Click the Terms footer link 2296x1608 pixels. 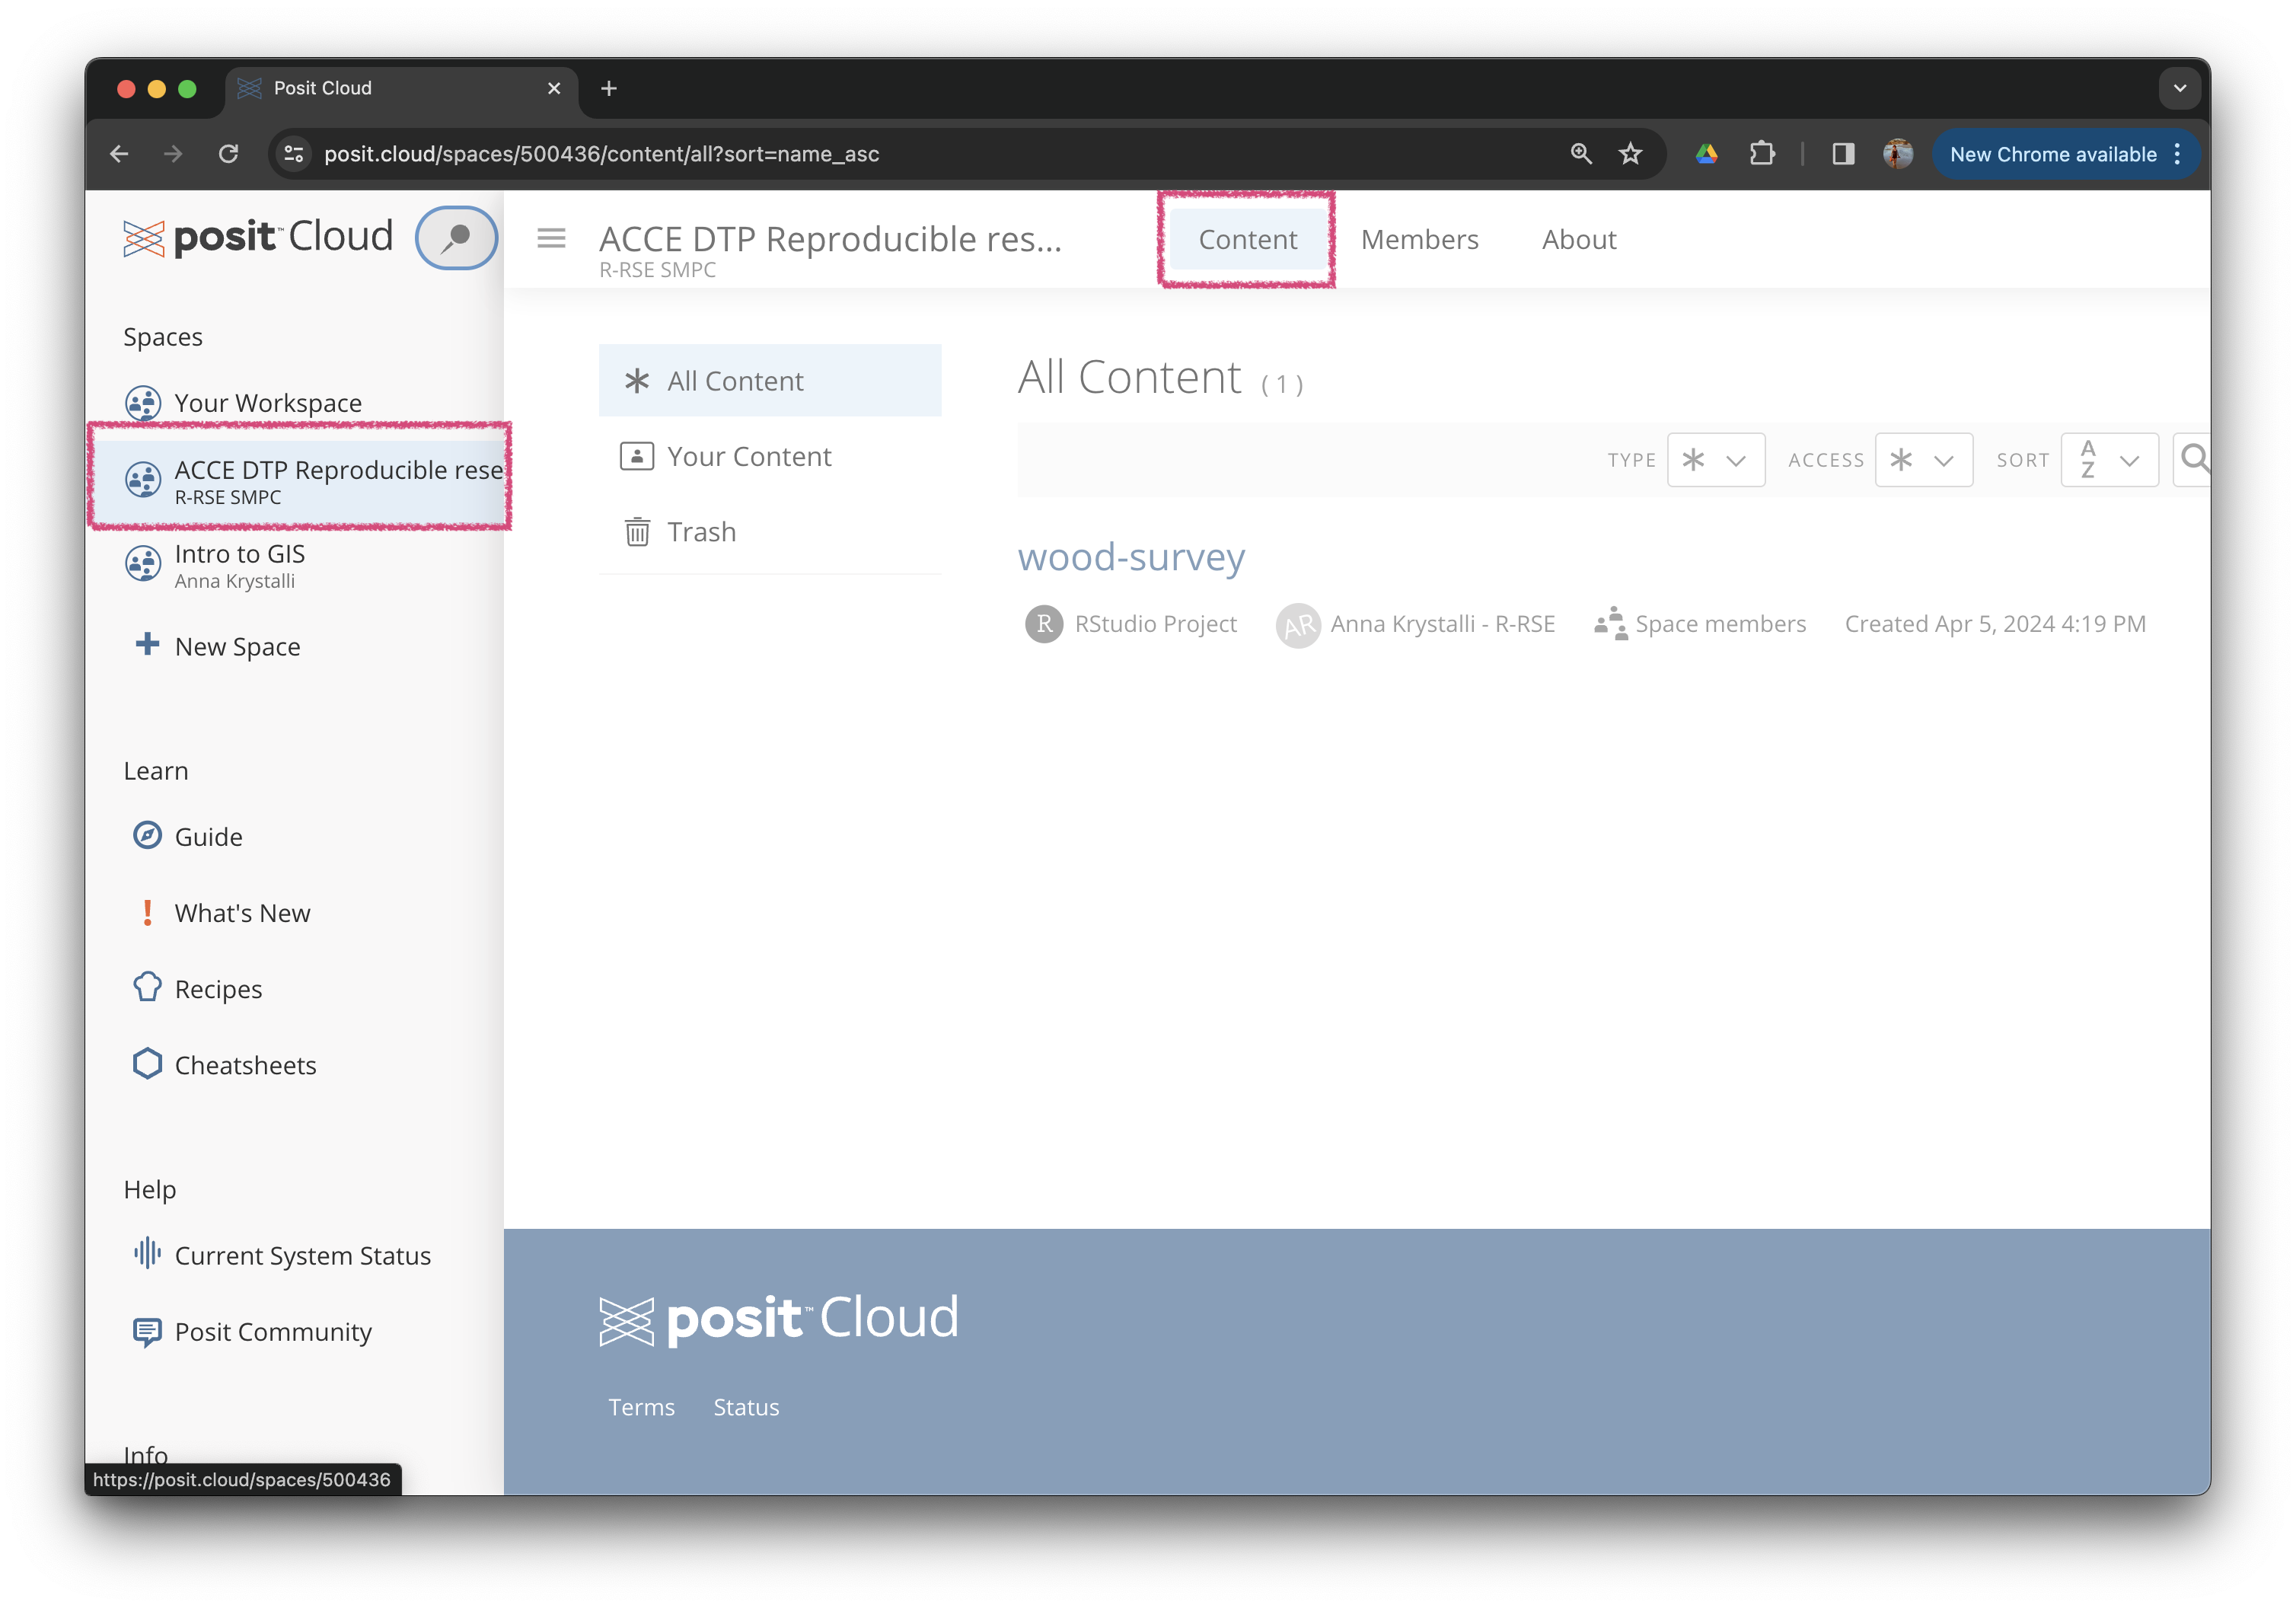click(x=641, y=1407)
